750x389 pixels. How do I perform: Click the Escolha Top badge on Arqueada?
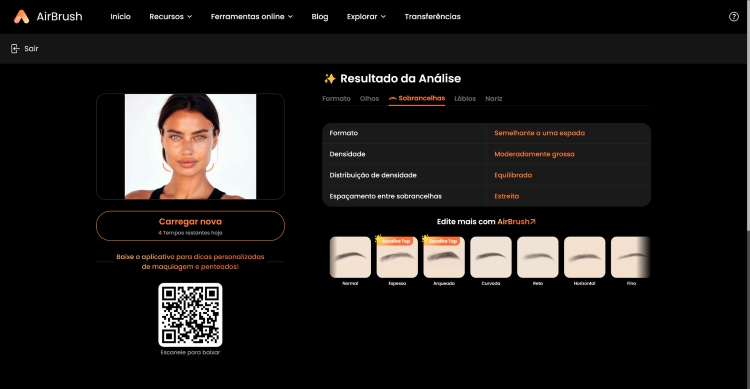441,241
